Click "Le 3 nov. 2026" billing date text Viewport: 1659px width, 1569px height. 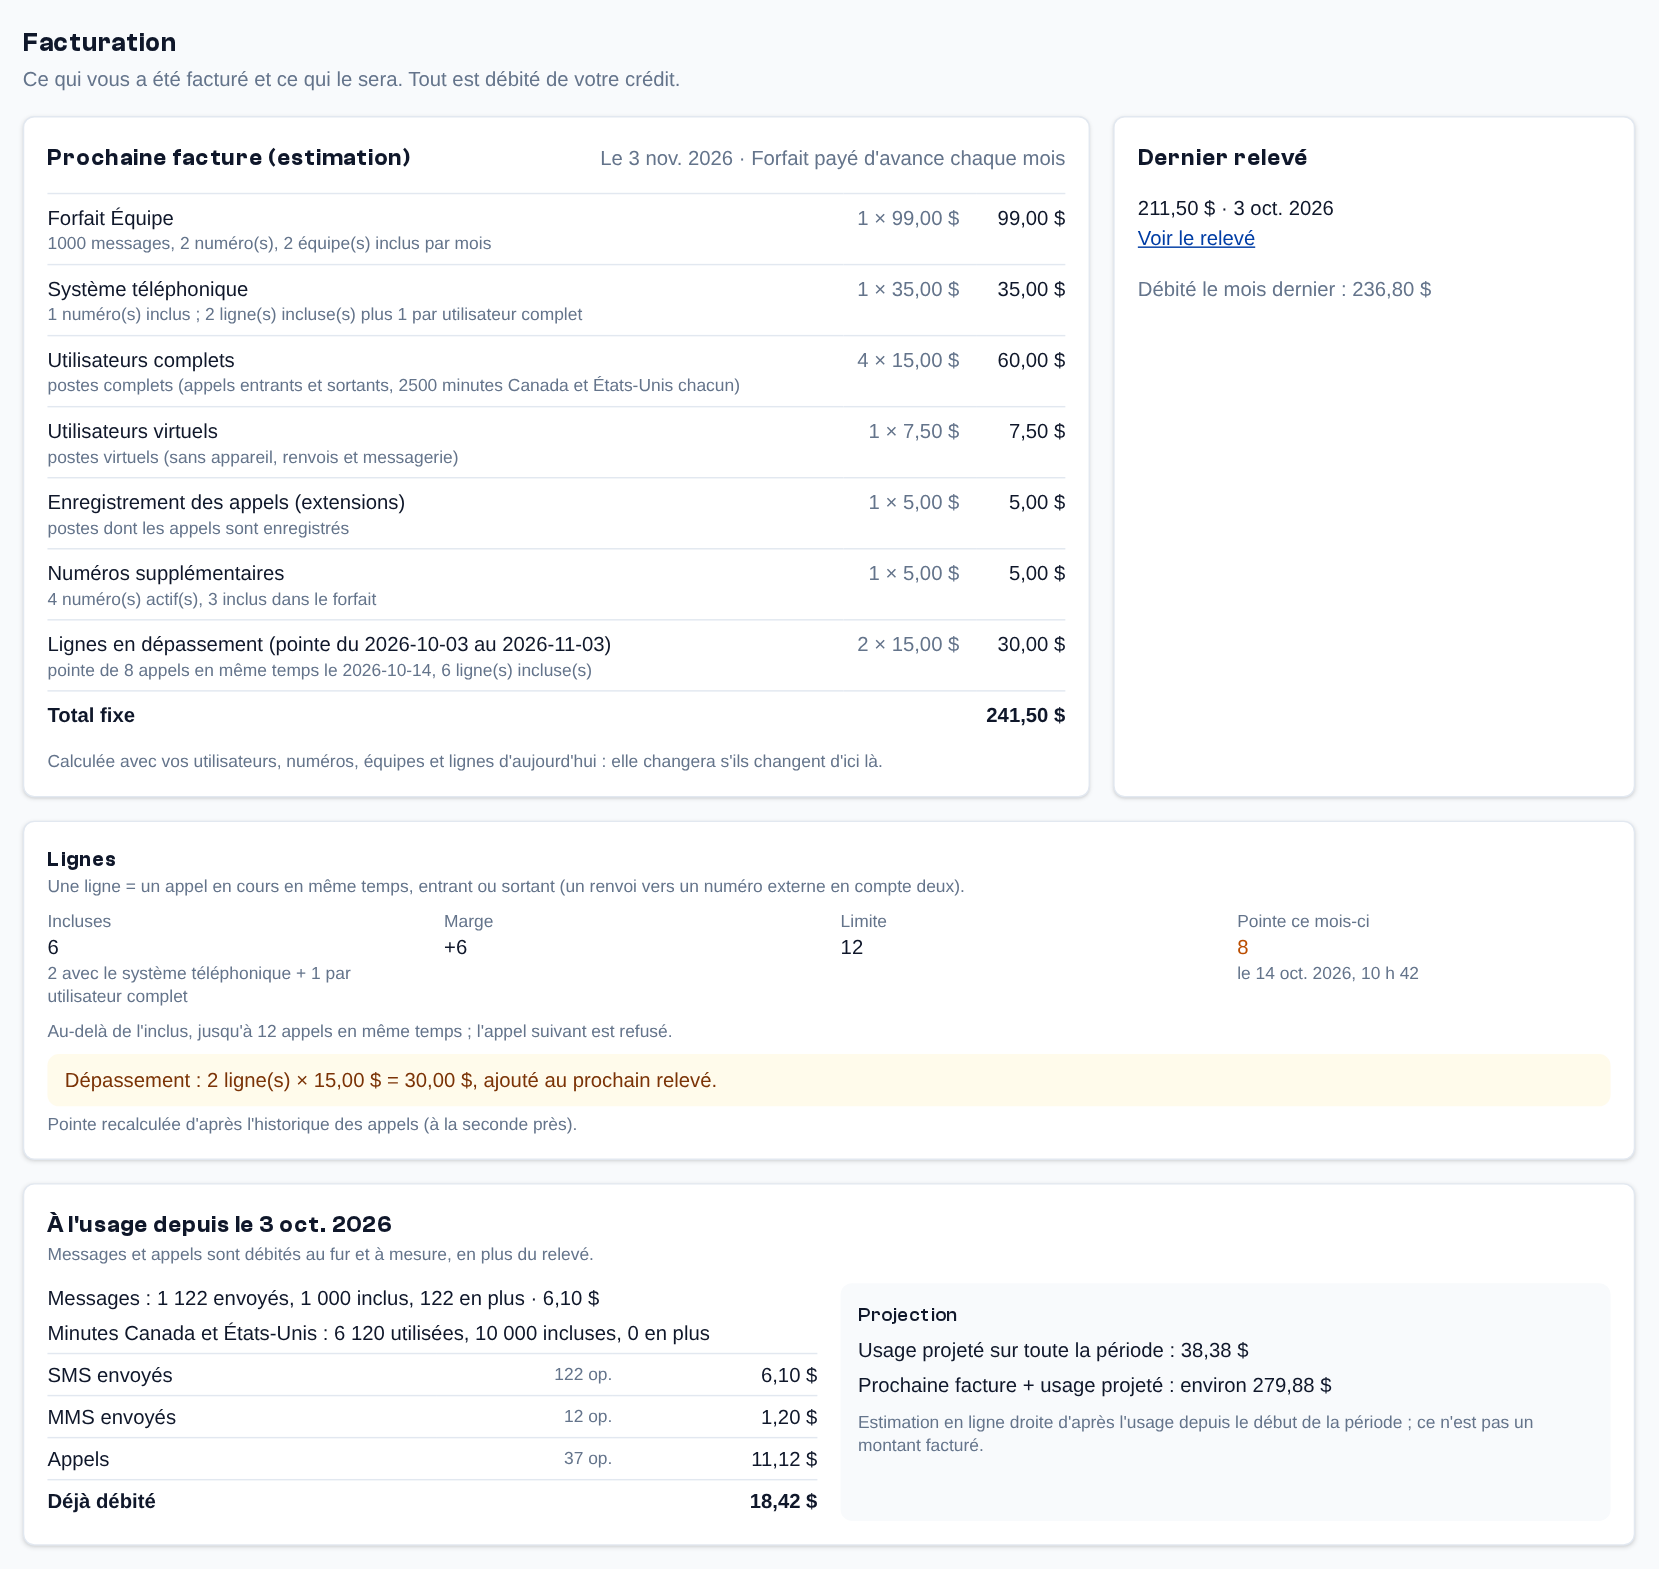point(666,158)
